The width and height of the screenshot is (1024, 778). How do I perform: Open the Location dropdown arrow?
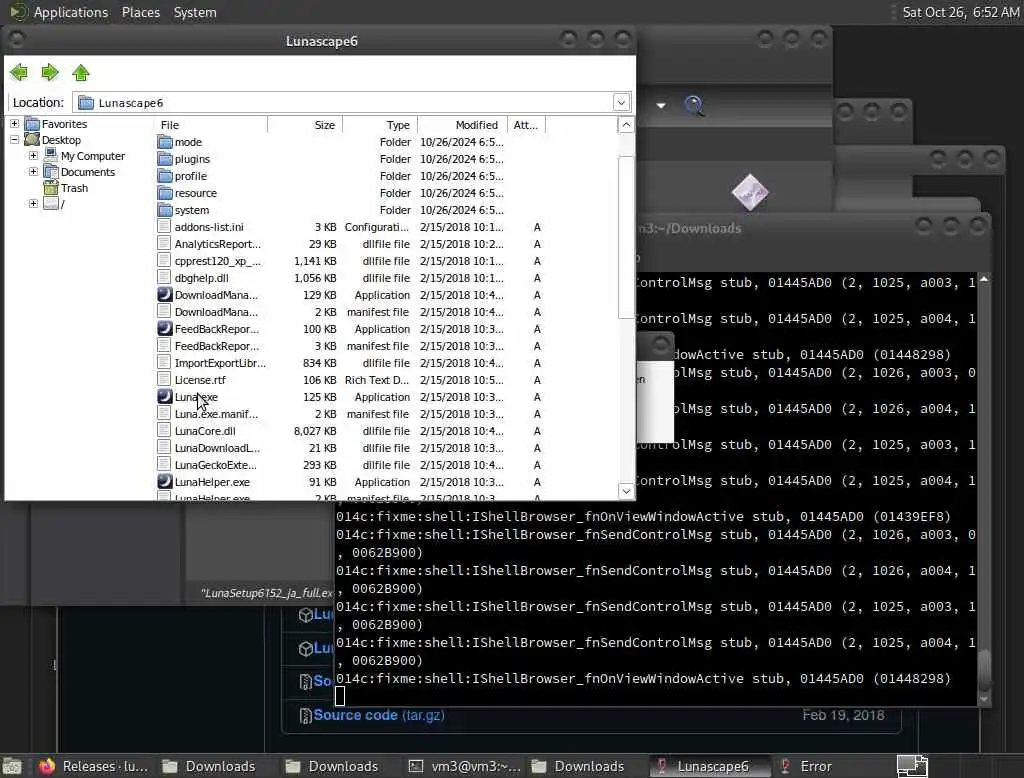tap(621, 103)
